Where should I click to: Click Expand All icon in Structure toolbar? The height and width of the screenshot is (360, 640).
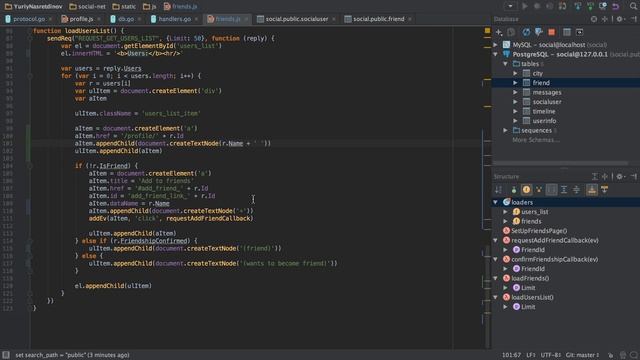(564, 189)
